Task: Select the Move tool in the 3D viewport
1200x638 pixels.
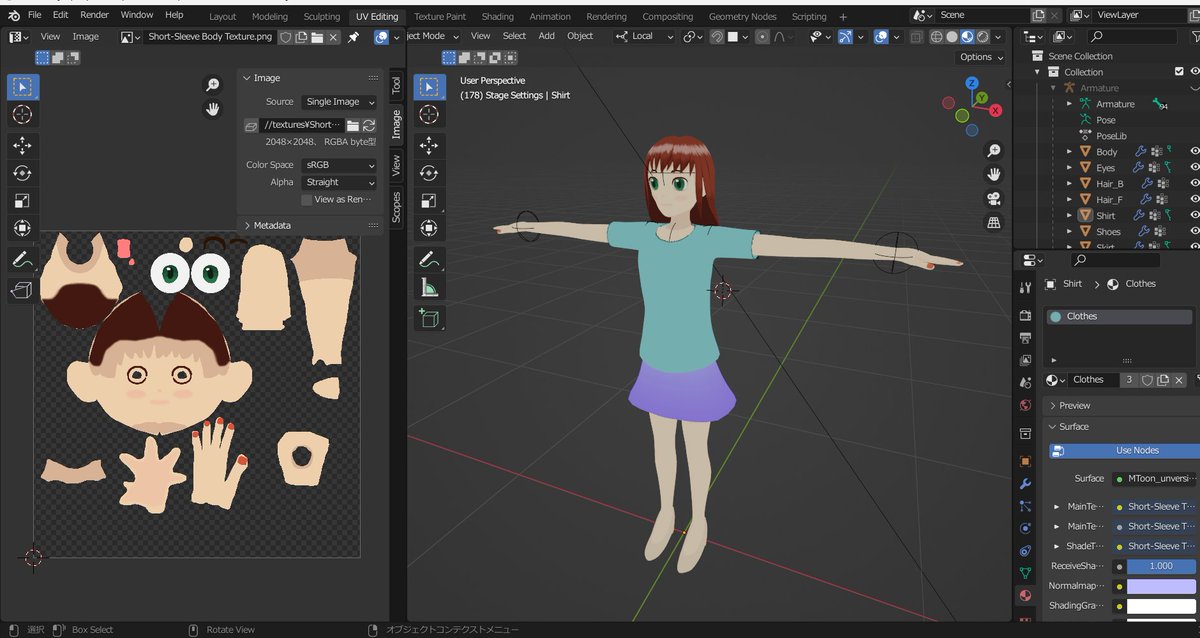Action: coord(430,144)
